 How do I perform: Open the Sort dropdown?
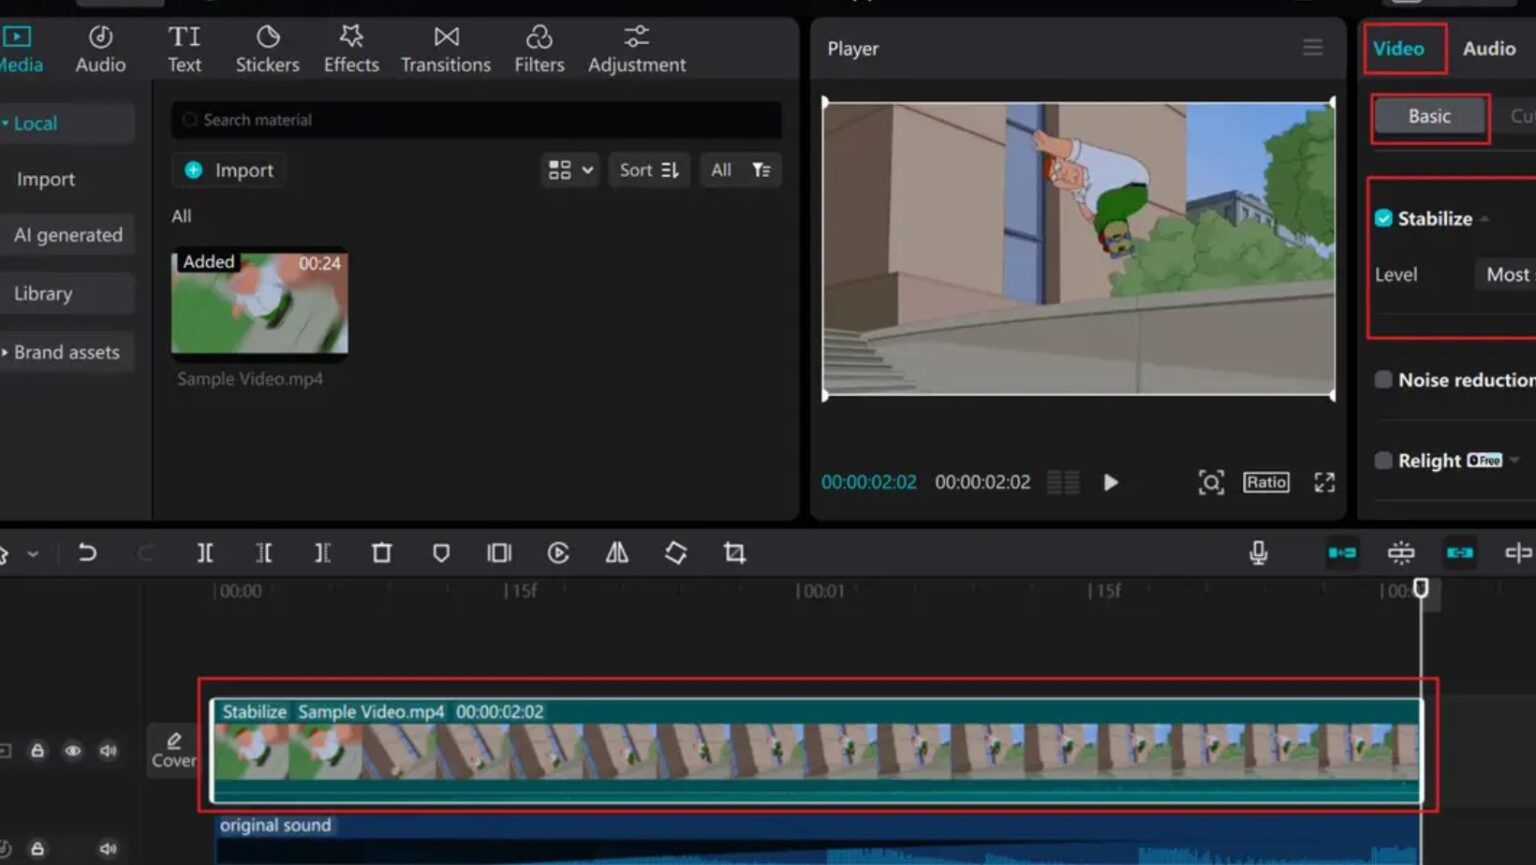click(649, 170)
